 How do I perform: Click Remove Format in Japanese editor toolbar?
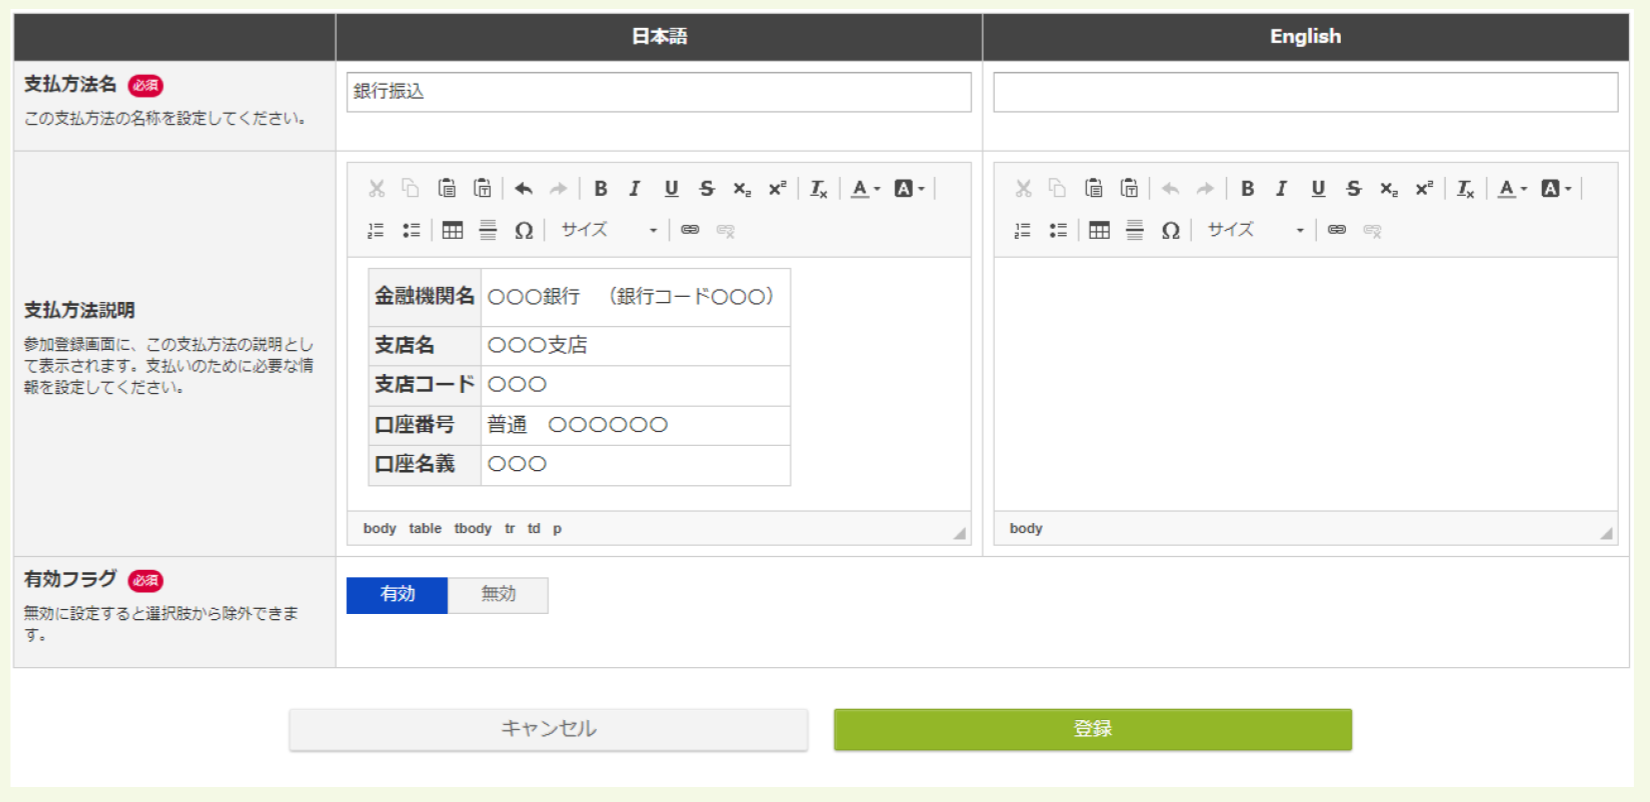(818, 188)
